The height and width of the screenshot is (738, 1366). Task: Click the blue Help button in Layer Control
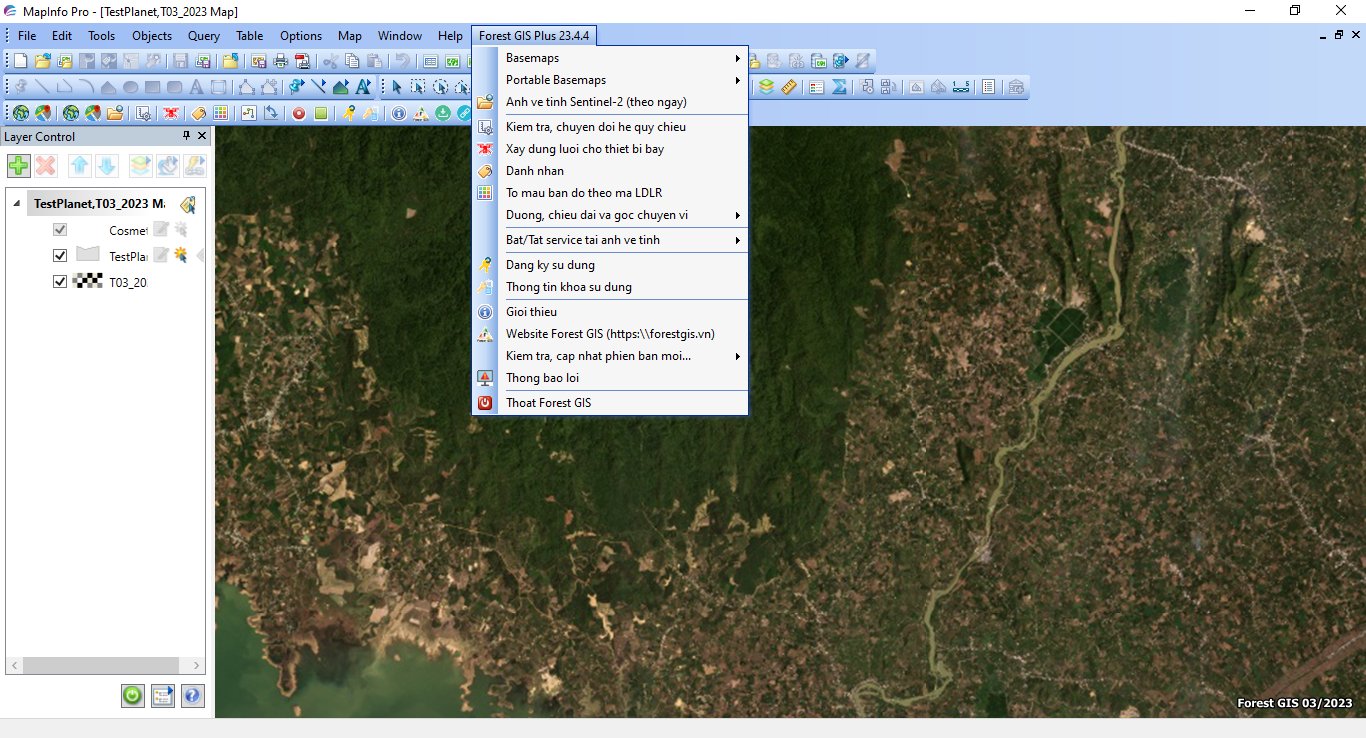[x=192, y=696]
